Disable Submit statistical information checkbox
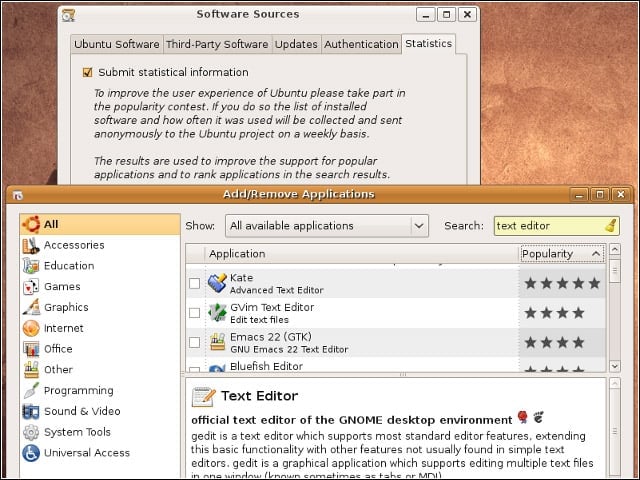The image size is (640, 480). point(87,73)
